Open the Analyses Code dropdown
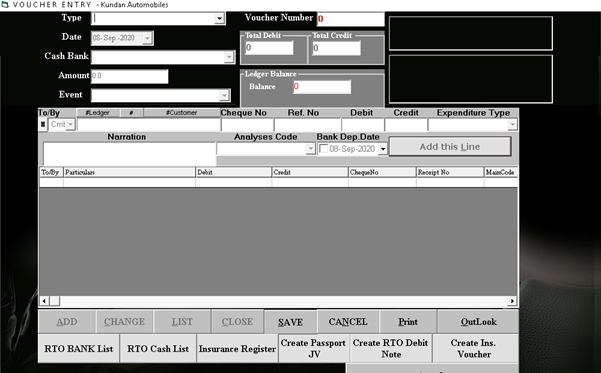This screenshot has height=373, width=601. coord(310,149)
